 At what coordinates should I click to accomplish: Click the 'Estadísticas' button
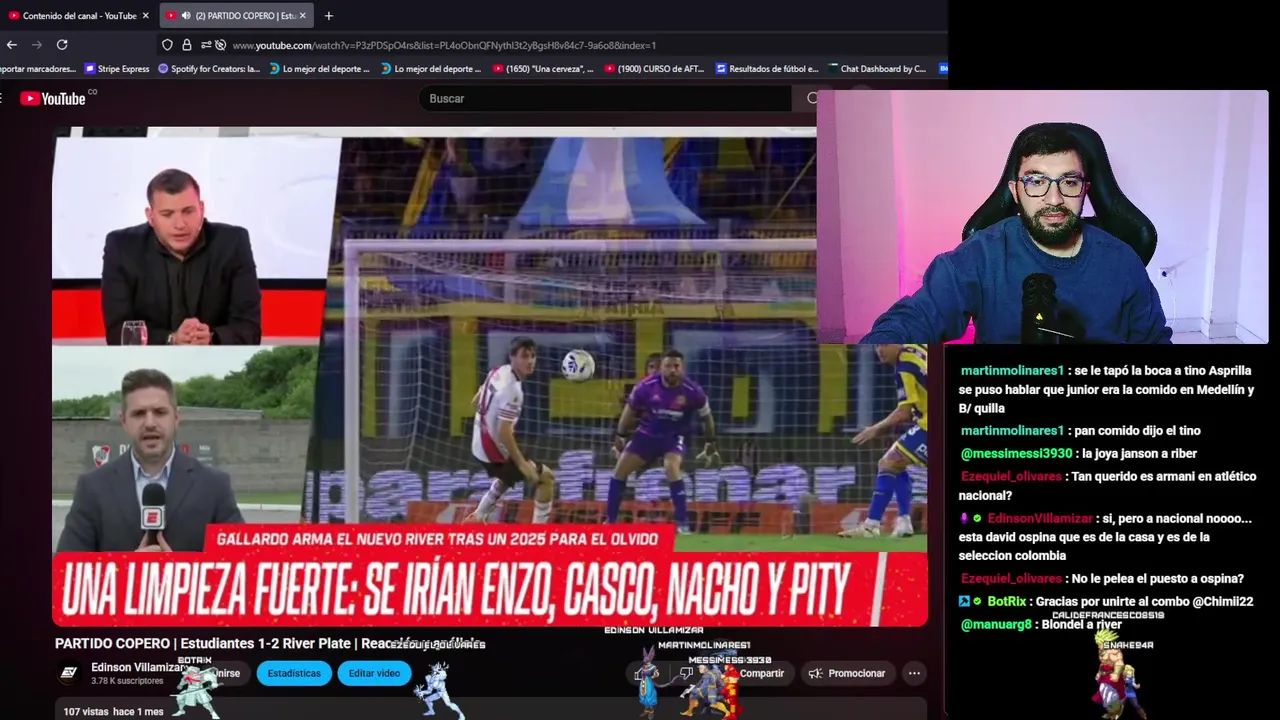click(294, 673)
